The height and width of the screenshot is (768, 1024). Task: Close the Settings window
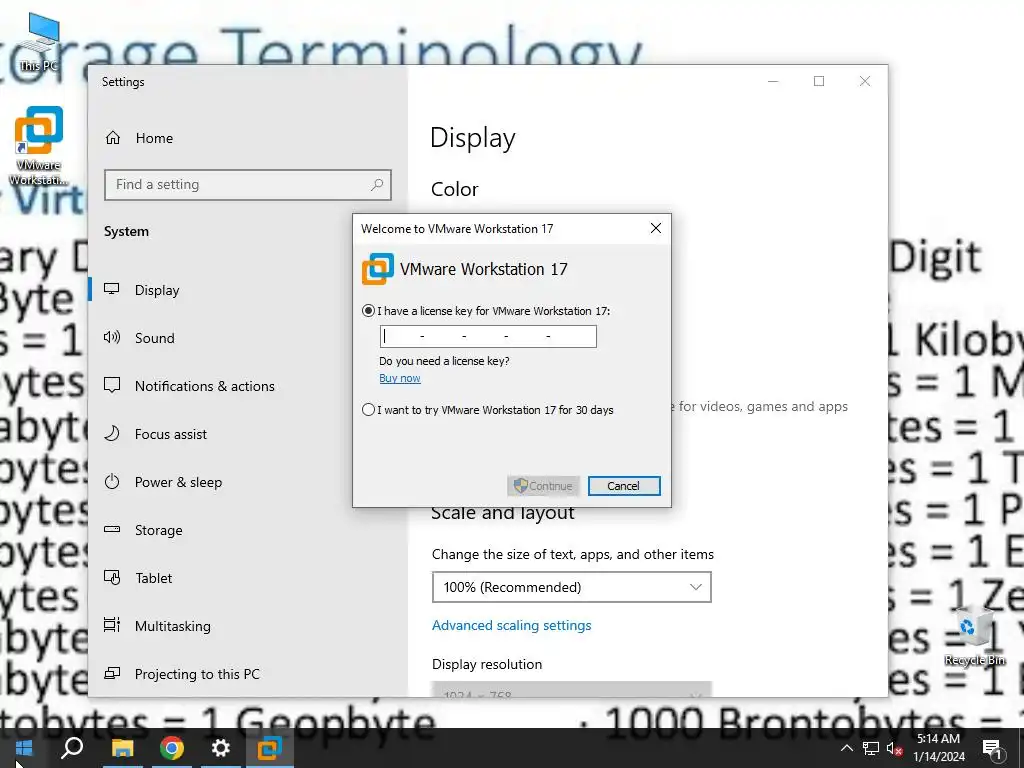[865, 81]
